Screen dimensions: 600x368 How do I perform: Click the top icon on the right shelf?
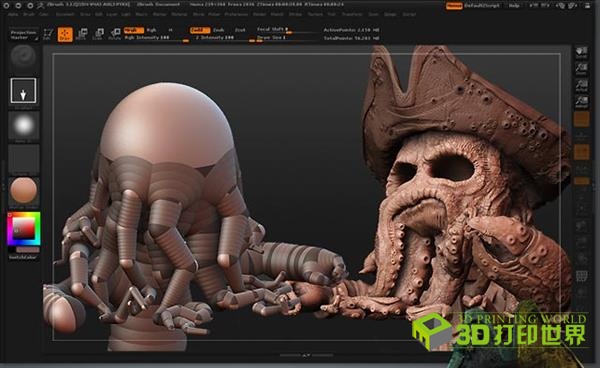[x=581, y=52]
